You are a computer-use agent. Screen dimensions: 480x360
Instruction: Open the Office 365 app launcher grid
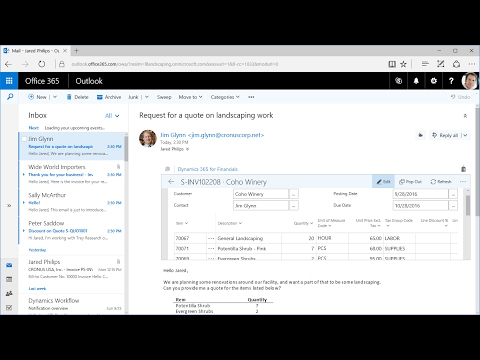coord(9,81)
